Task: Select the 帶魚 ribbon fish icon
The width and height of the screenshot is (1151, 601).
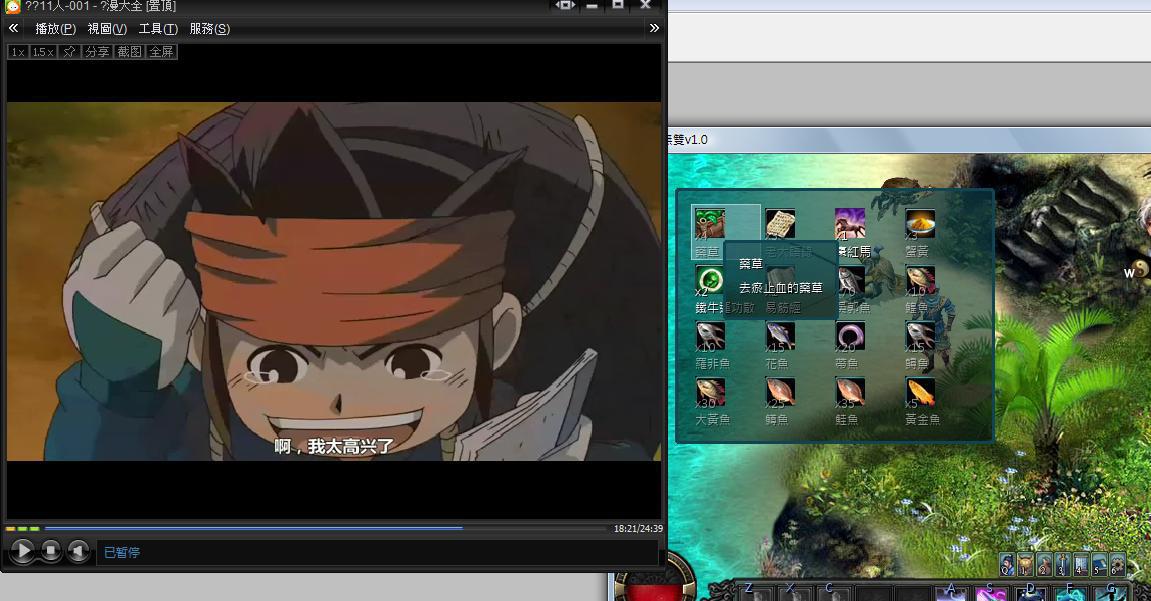Action: [849, 335]
